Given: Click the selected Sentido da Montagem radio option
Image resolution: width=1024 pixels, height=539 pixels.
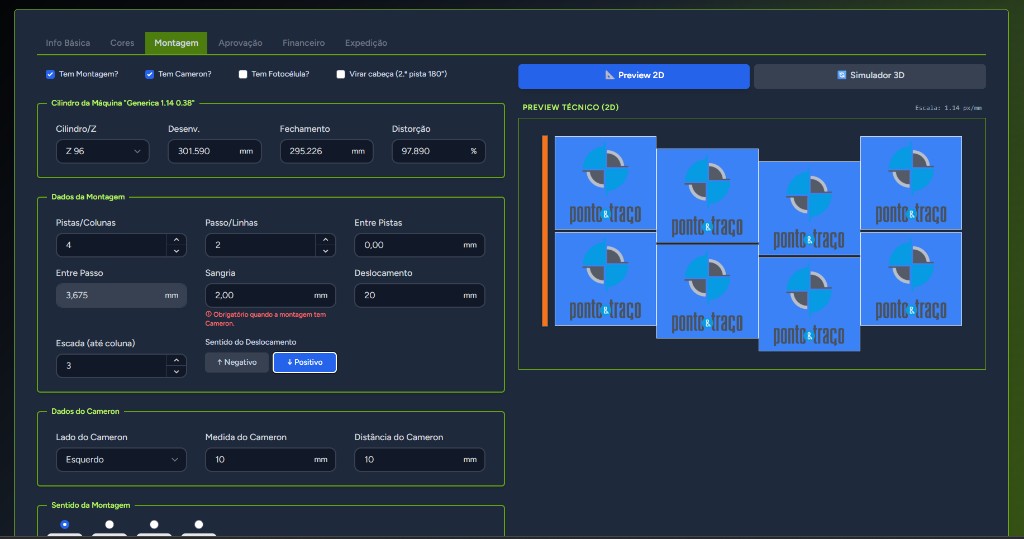Looking at the screenshot, I should tap(64, 524).
